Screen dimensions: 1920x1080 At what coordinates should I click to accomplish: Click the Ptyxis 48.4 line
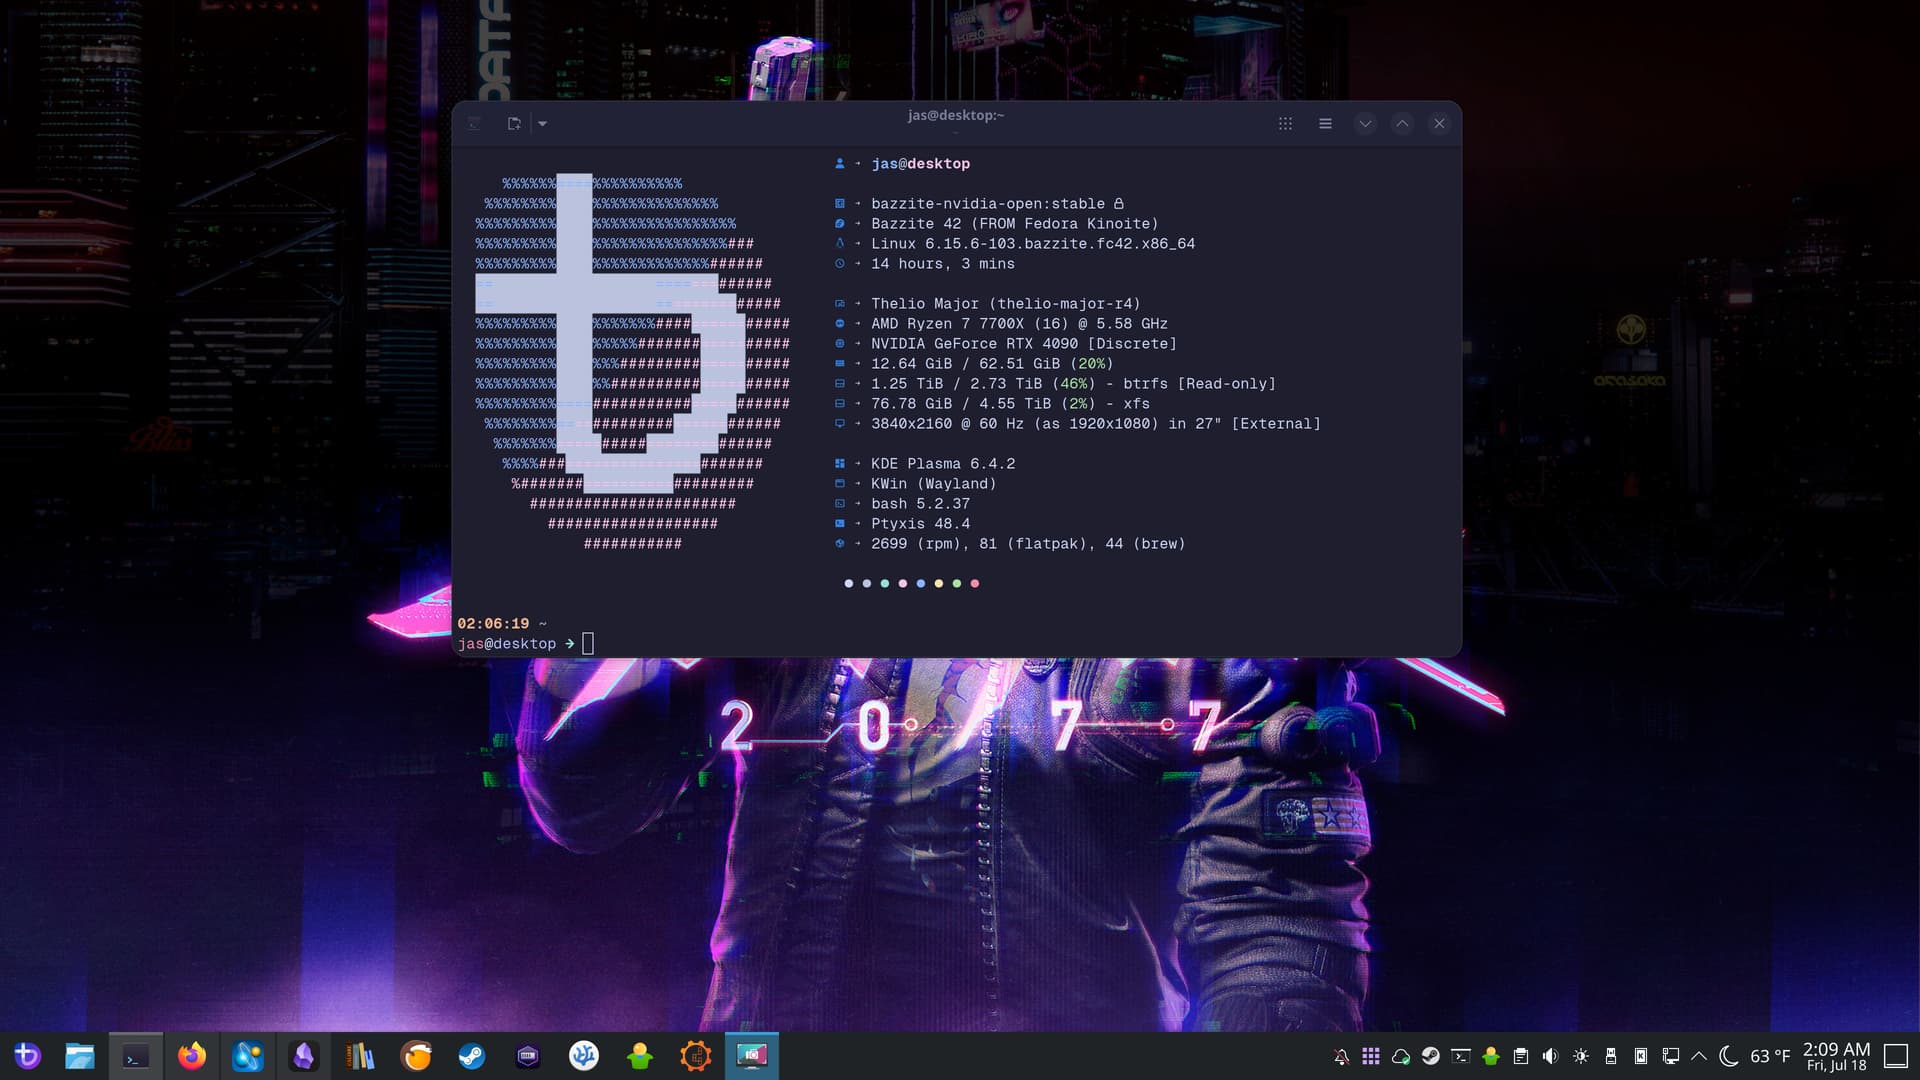[x=920, y=523]
